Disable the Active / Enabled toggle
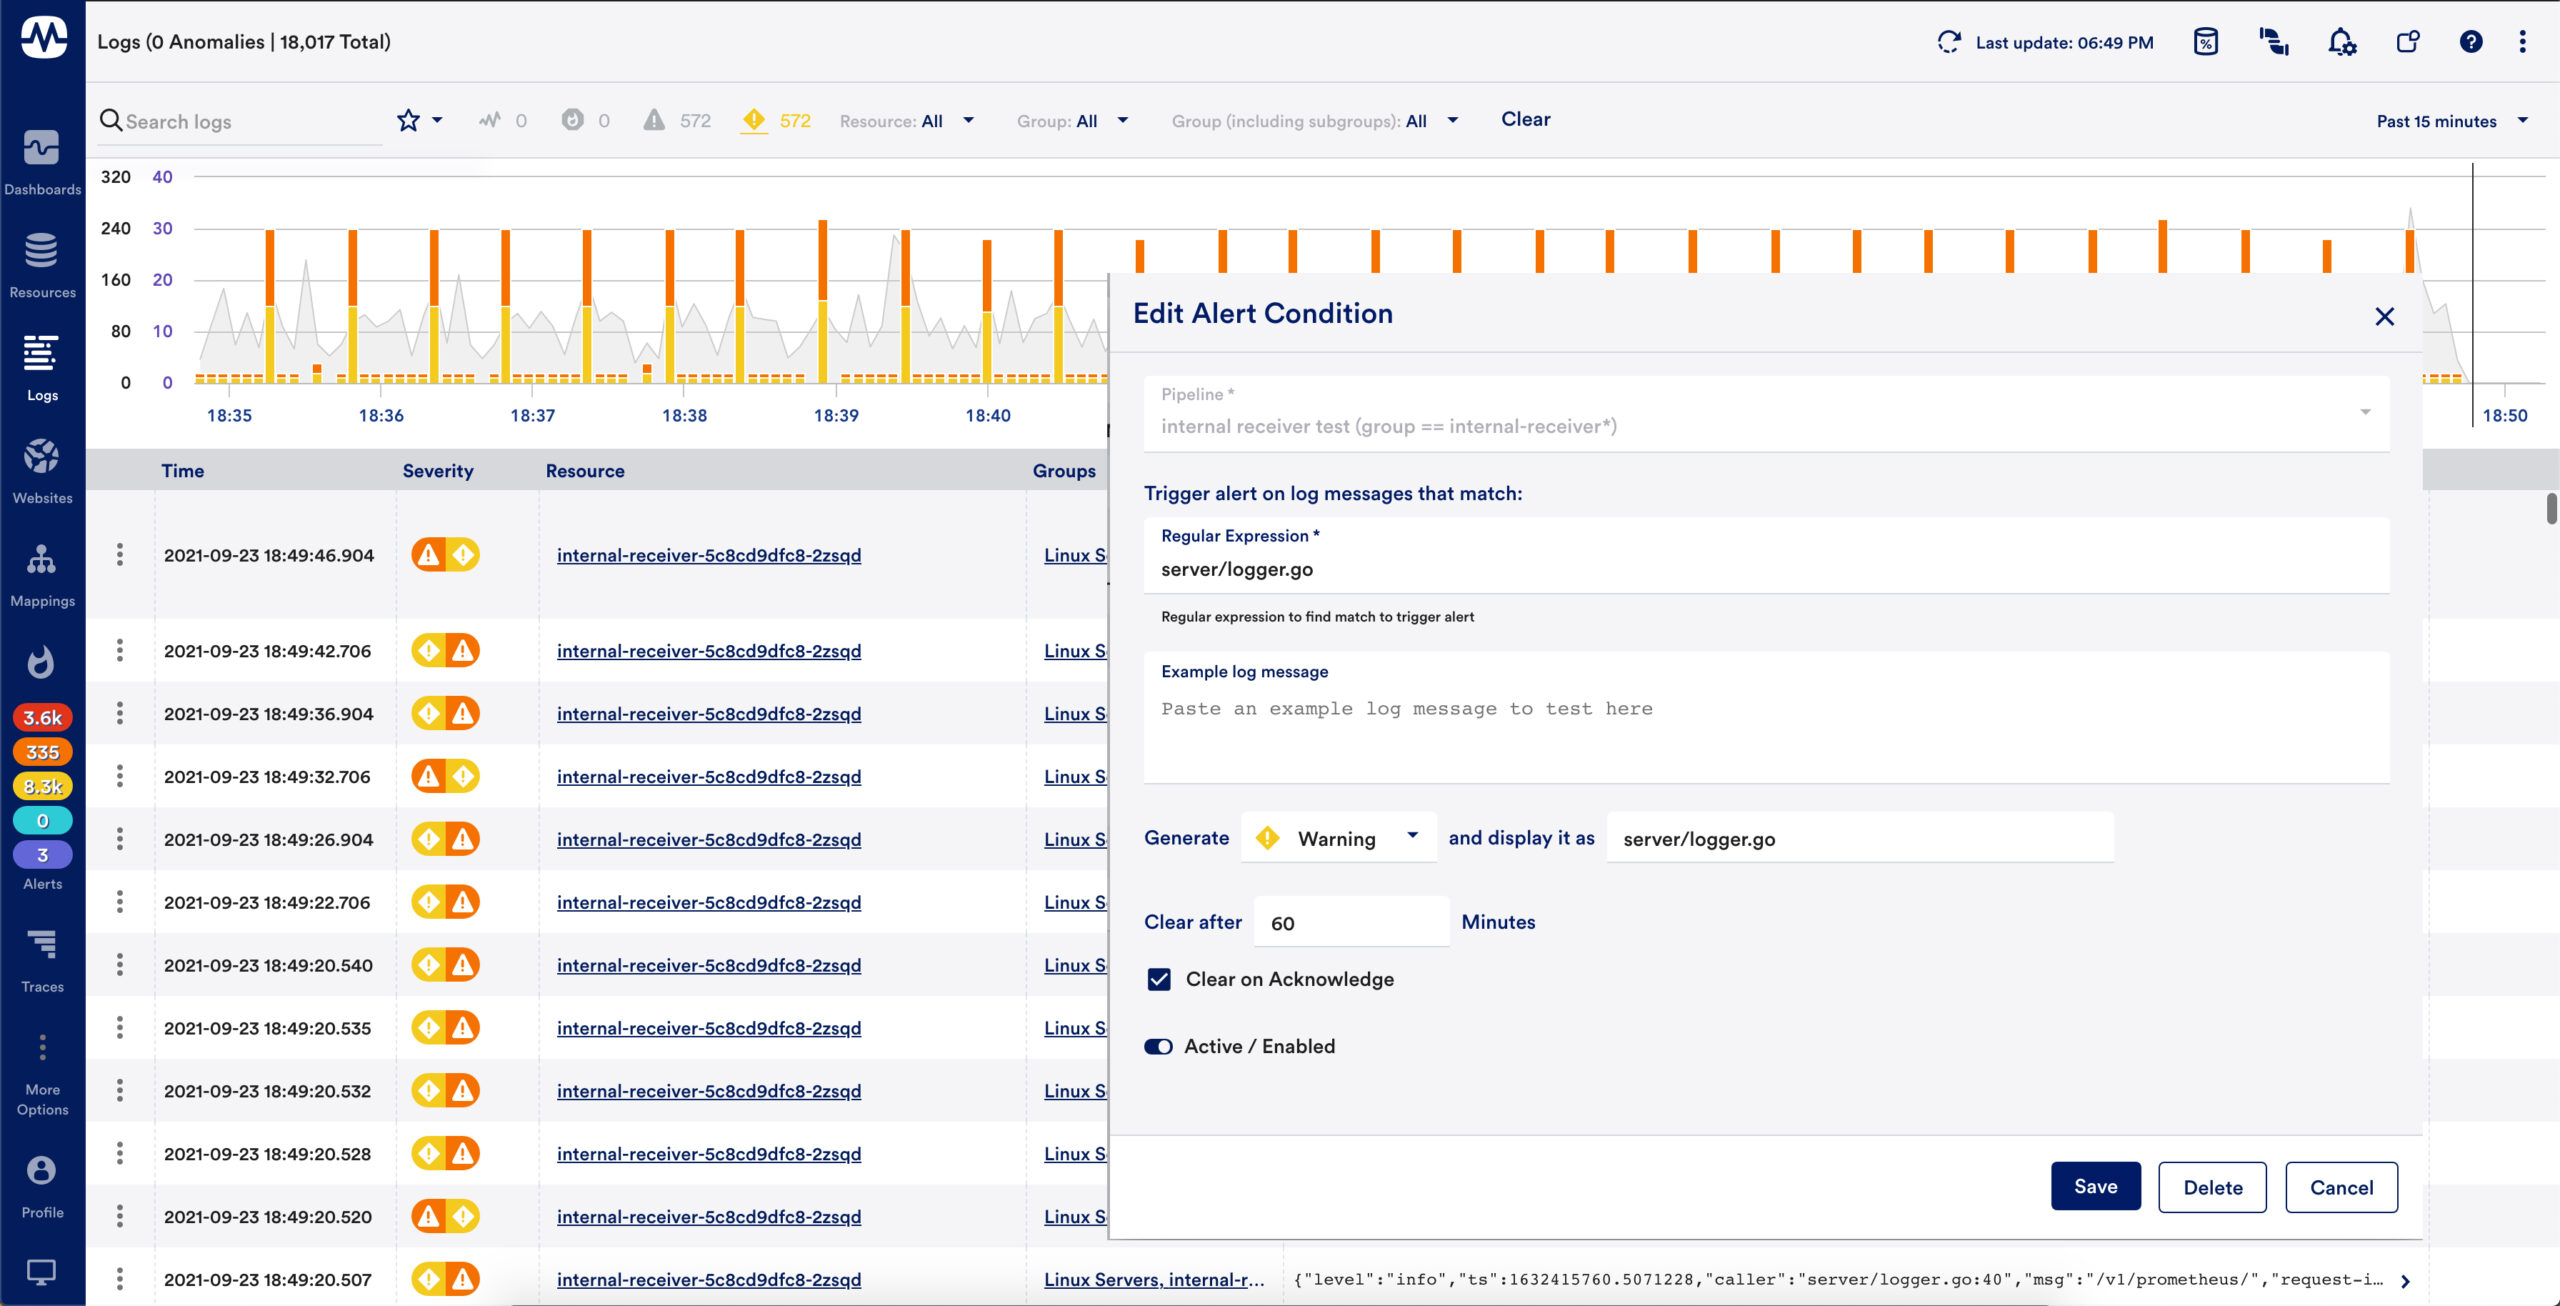The height and width of the screenshot is (1306, 2560). [x=1158, y=1046]
